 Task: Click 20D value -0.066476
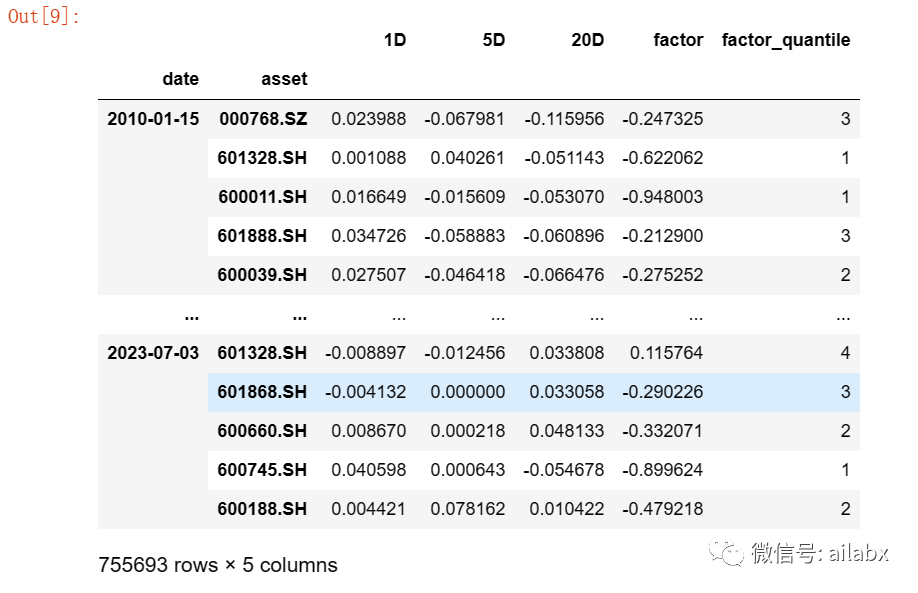pyautogui.click(x=563, y=275)
